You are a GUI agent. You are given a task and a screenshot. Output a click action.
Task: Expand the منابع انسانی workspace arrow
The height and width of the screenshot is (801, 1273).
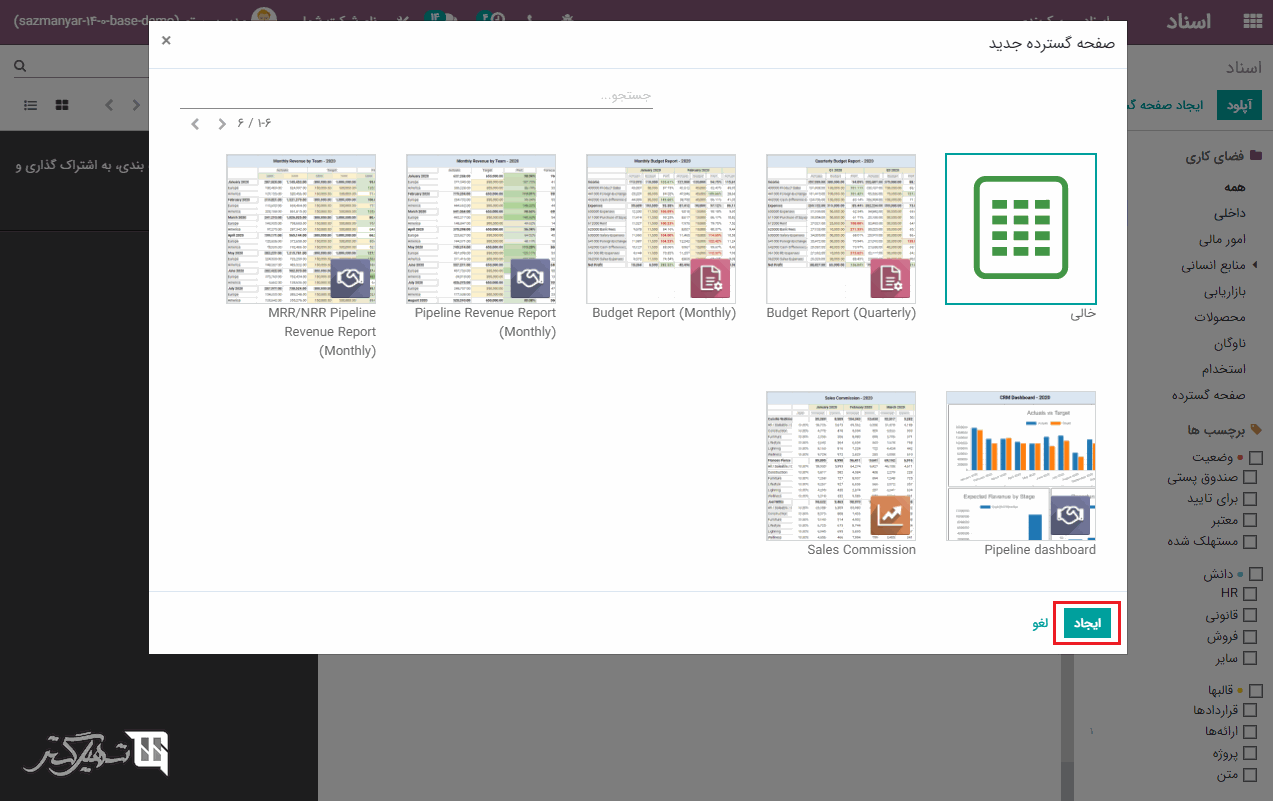pyautogui.click(x=1255, y=265)
